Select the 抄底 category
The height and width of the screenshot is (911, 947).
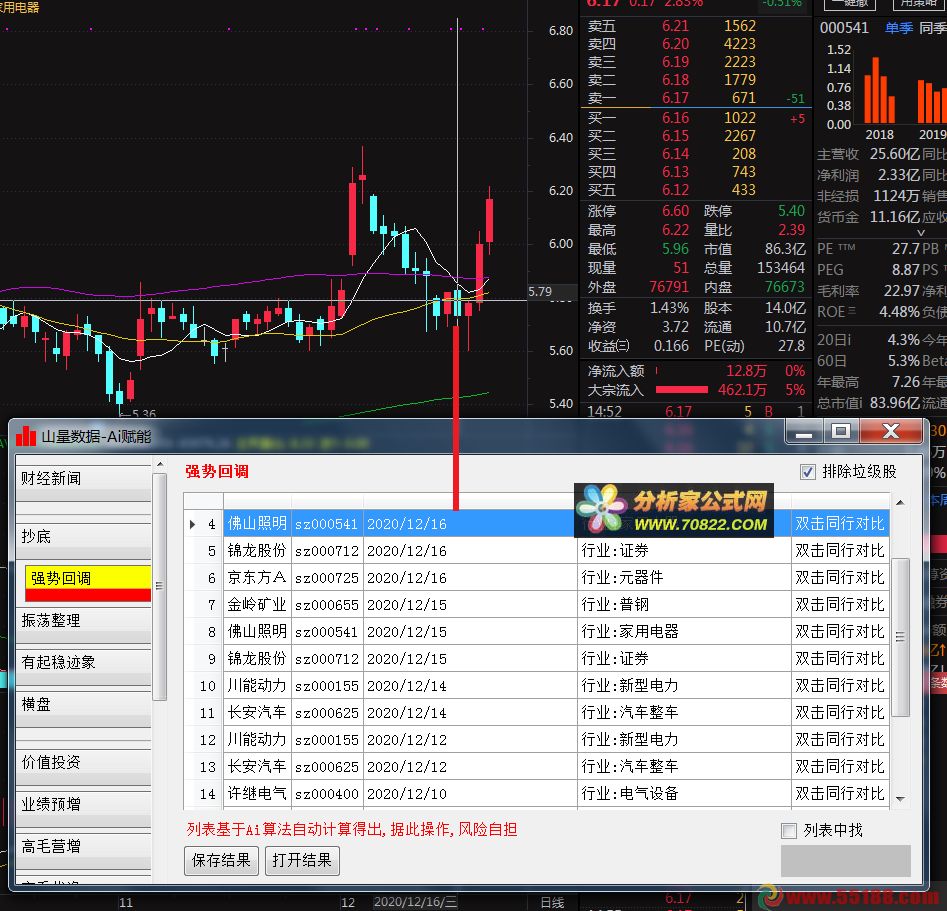point(83,541)
